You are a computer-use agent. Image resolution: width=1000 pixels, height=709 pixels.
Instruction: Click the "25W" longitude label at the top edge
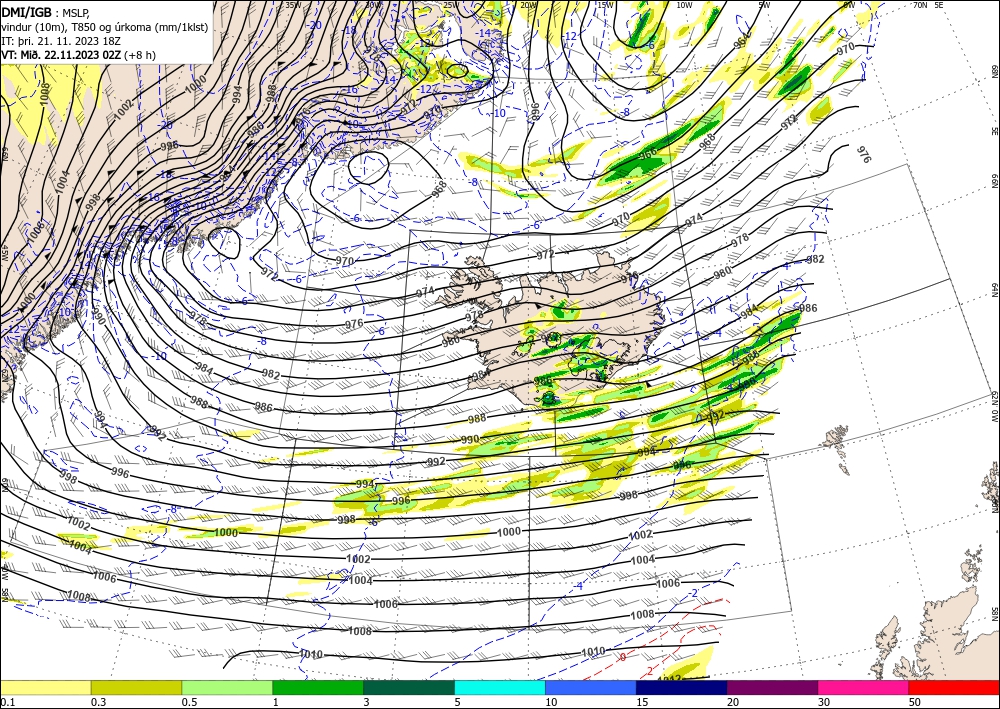pyautogui.click(x=450, y=5)
